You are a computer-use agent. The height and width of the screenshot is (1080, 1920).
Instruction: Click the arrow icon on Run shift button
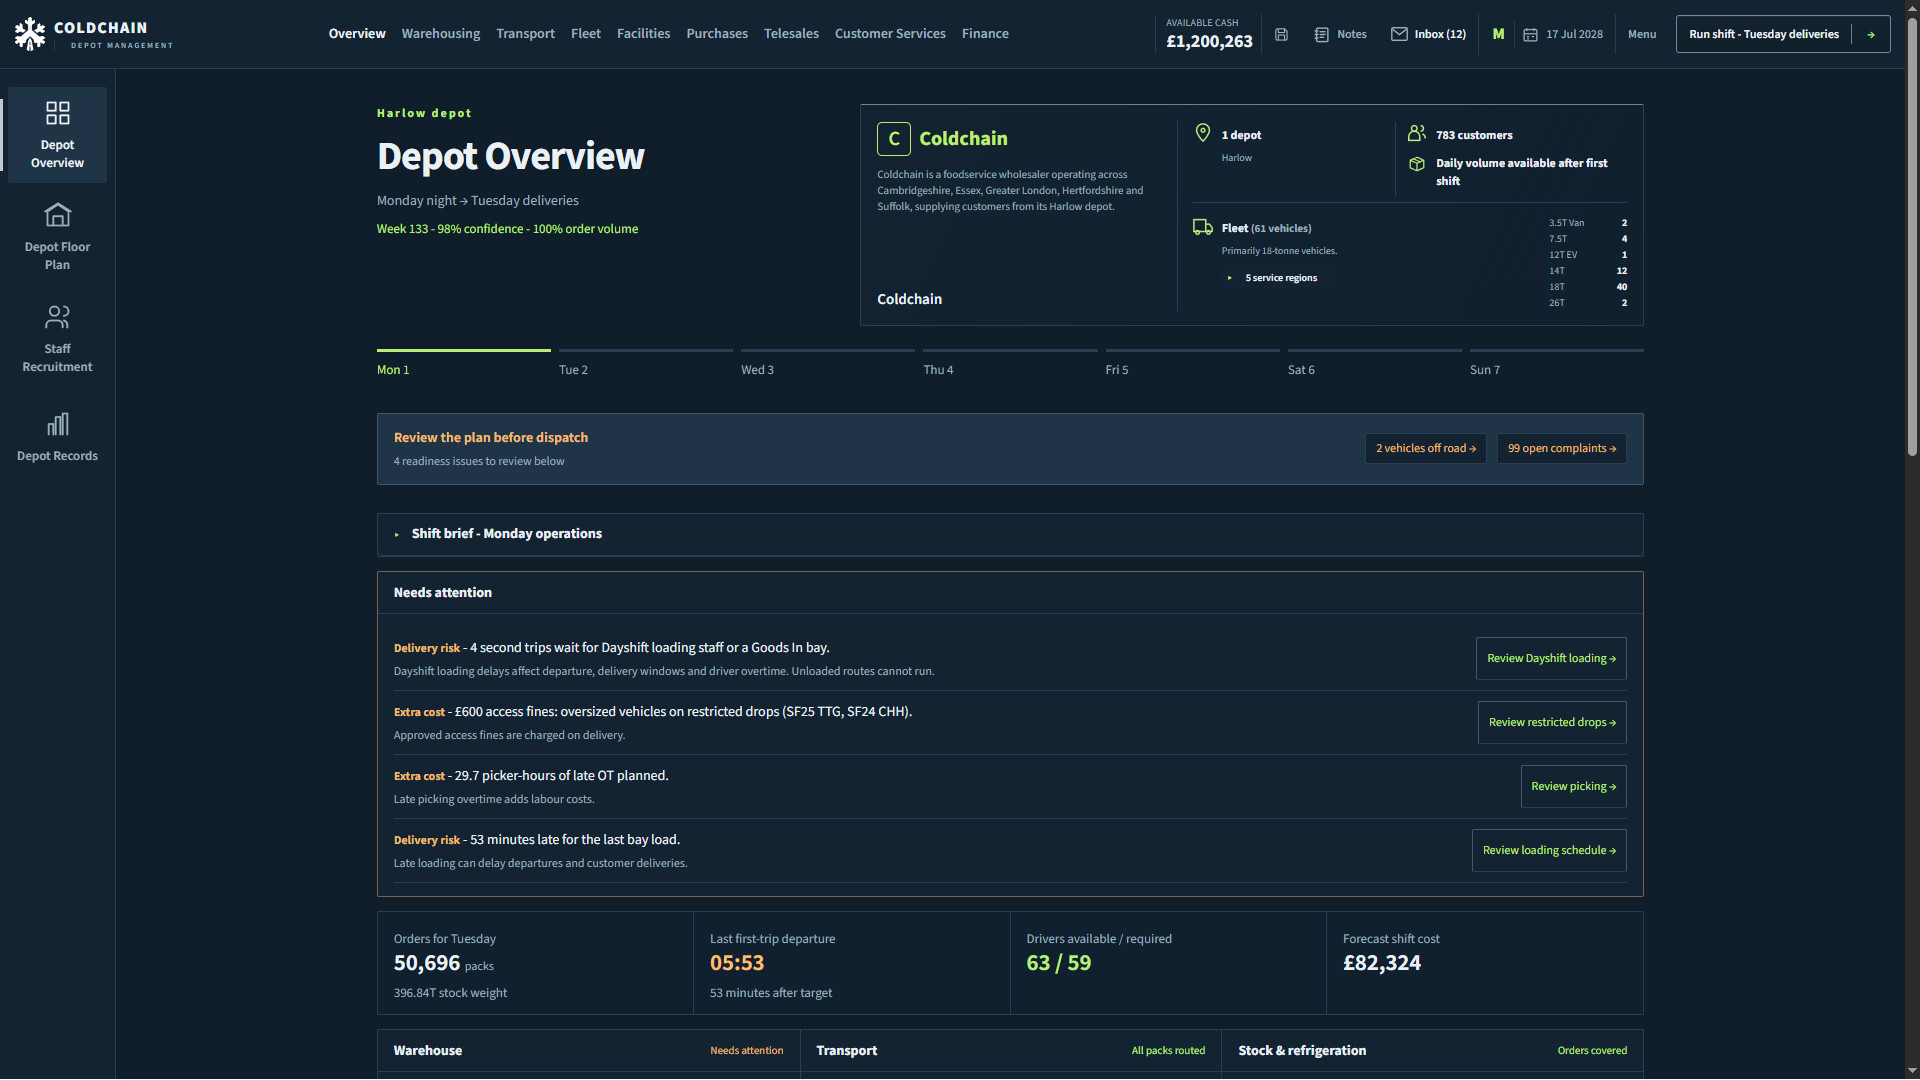(x=1870, y=34)
